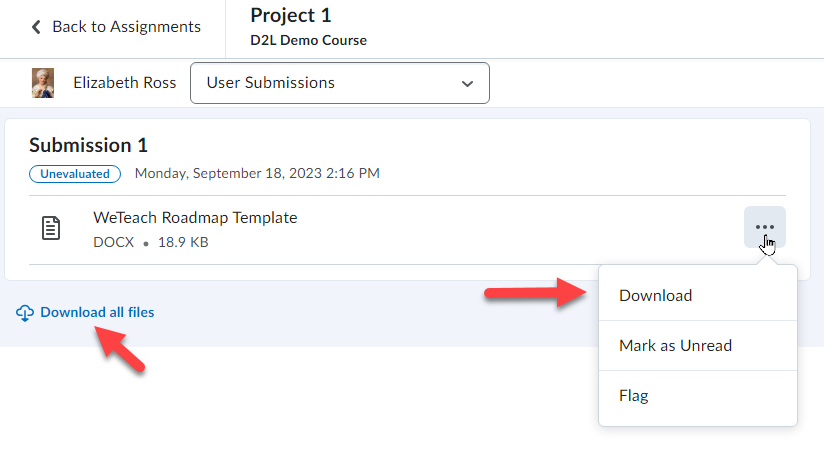Go back to Assignments link text

(x=126, y=27)
